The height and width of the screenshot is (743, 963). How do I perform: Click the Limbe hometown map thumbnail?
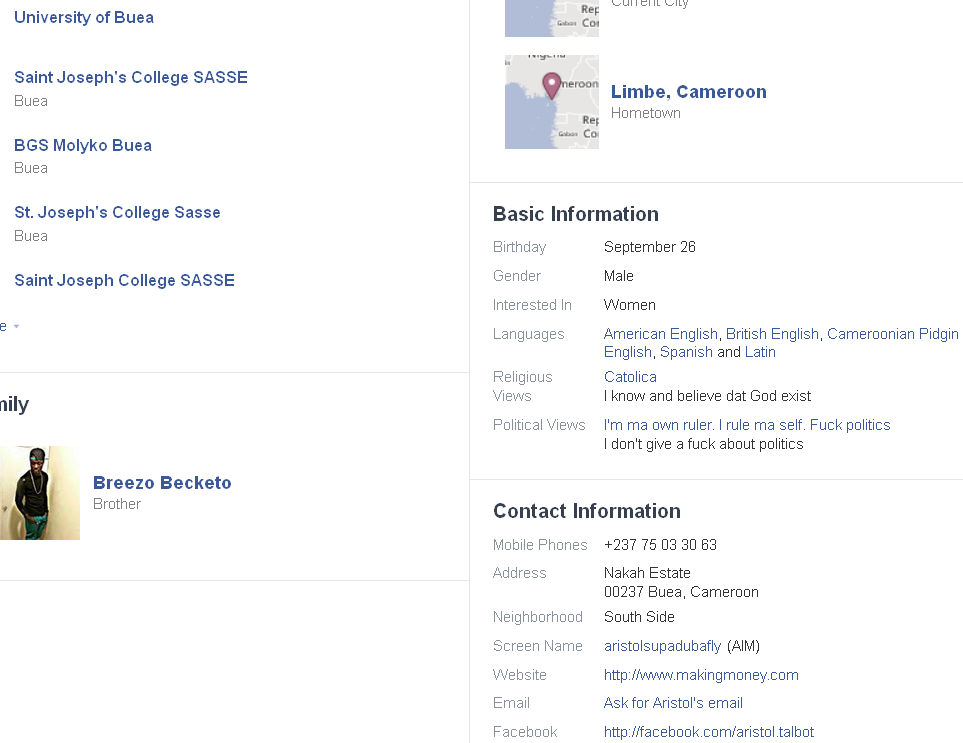coord(552,102)
